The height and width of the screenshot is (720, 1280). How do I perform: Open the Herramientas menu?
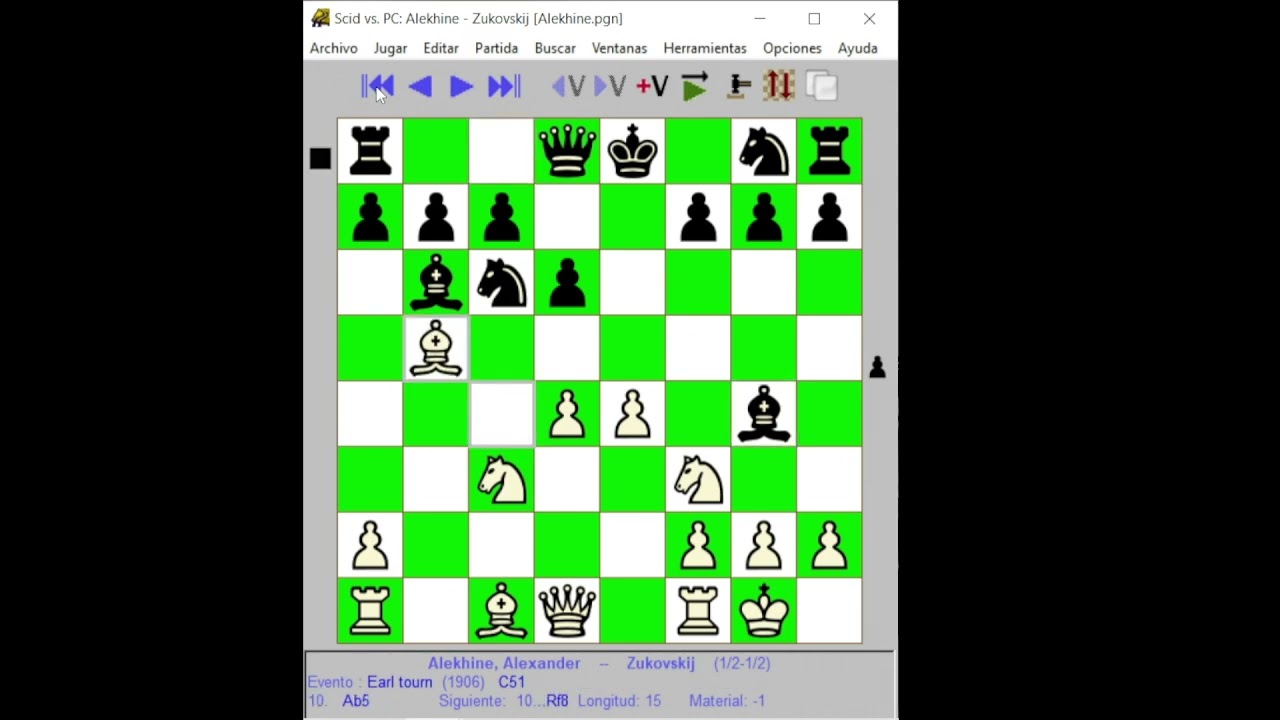pos(705,48)
